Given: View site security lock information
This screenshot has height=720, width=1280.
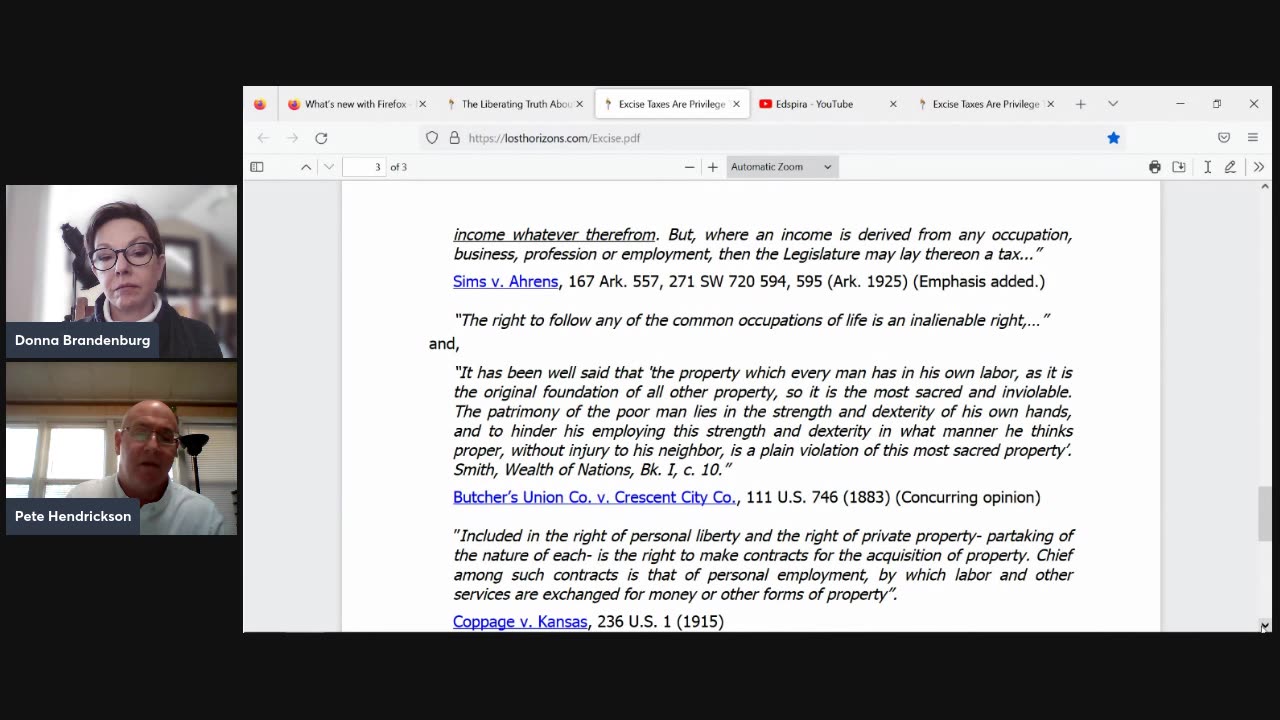Looking at the screenshot, I should 454,138.
